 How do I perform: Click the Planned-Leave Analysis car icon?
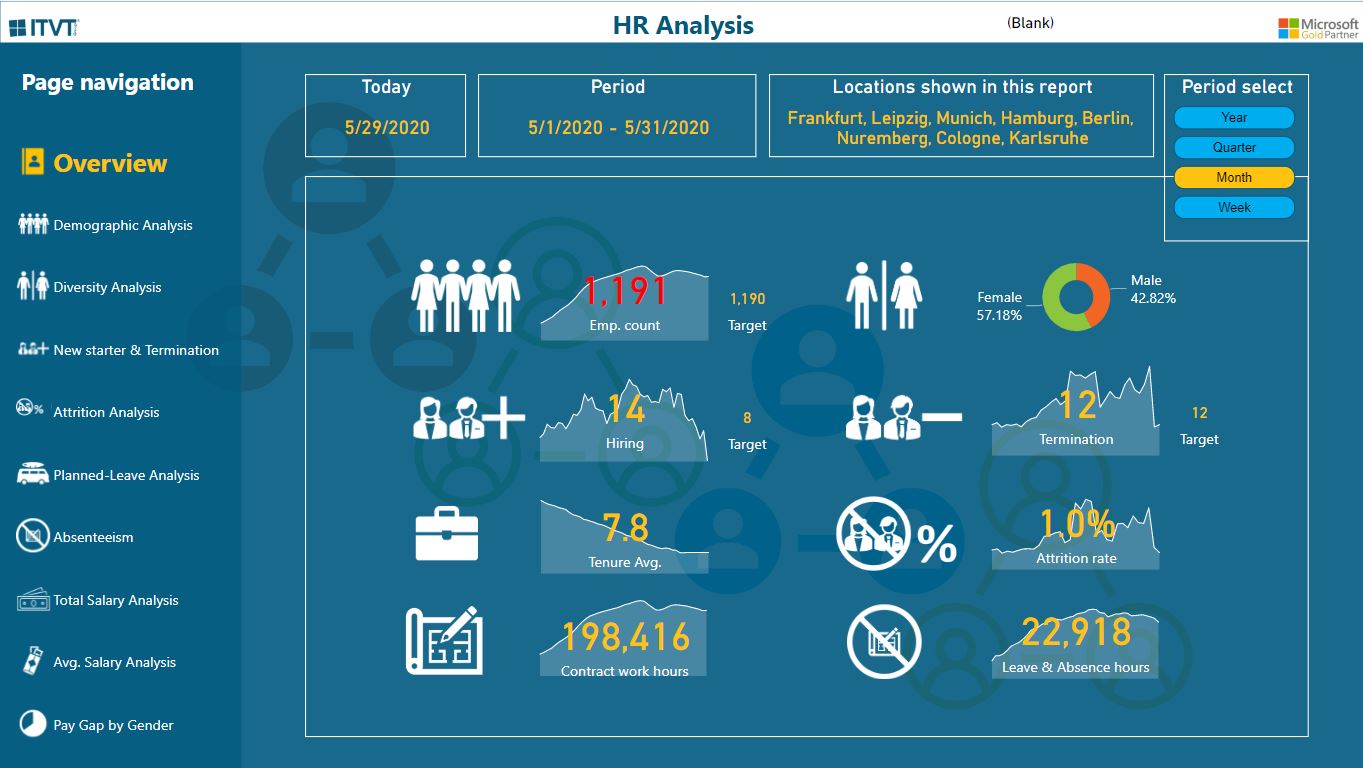[x=33, y=473]
